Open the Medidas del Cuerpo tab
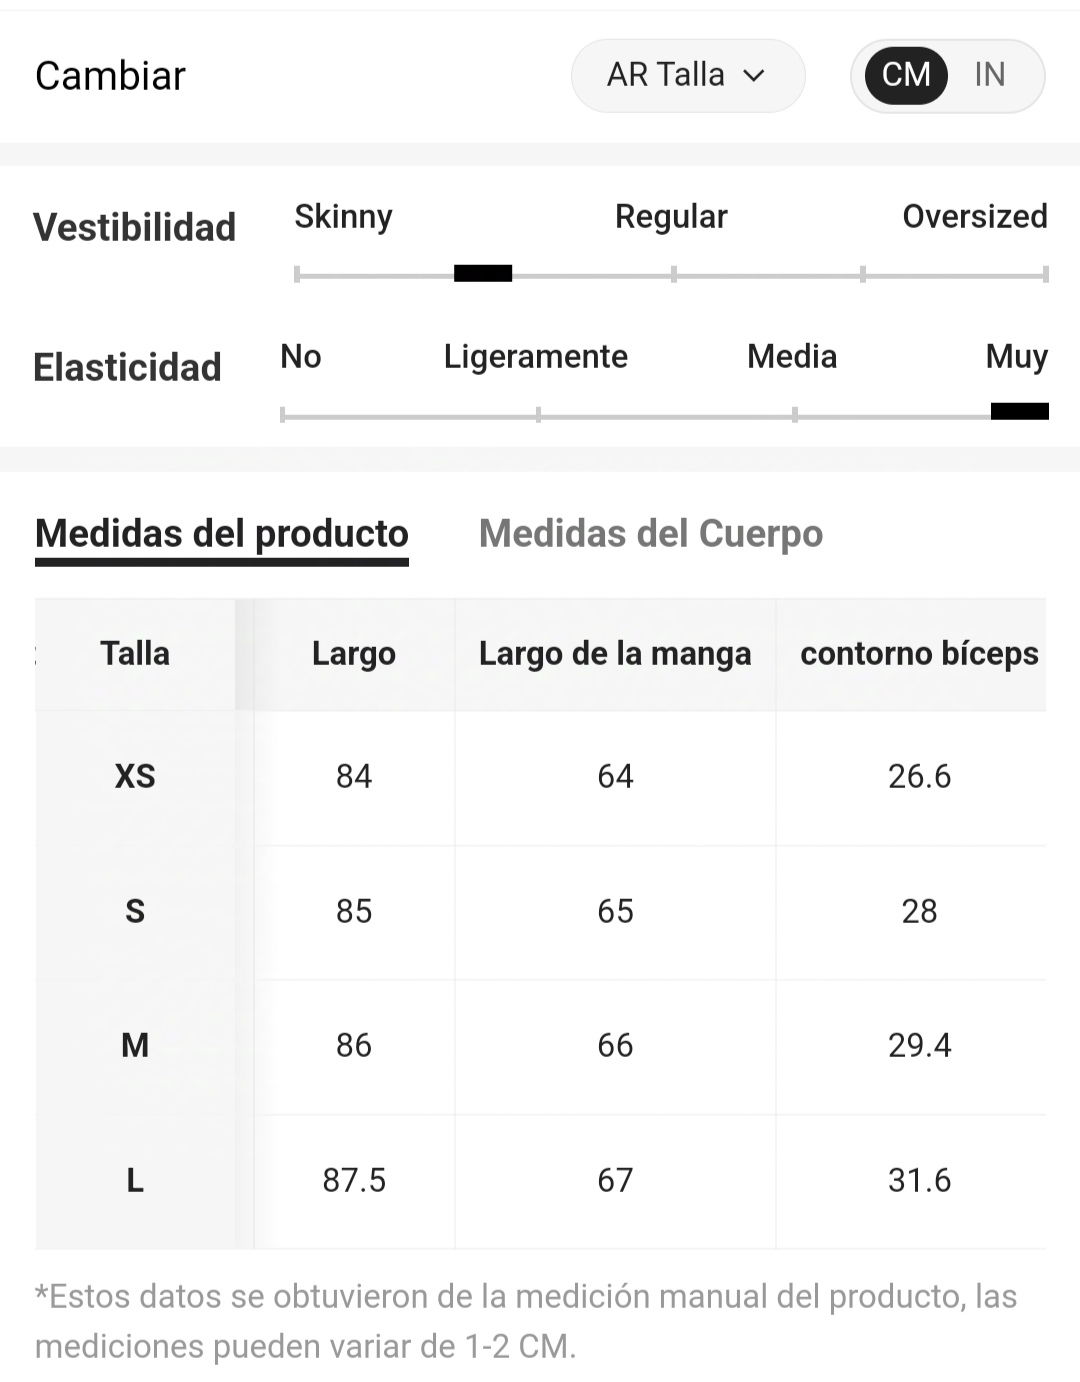Image resolution: width=1080 pixels, height=1382 pixels. [x=651, y=533]
